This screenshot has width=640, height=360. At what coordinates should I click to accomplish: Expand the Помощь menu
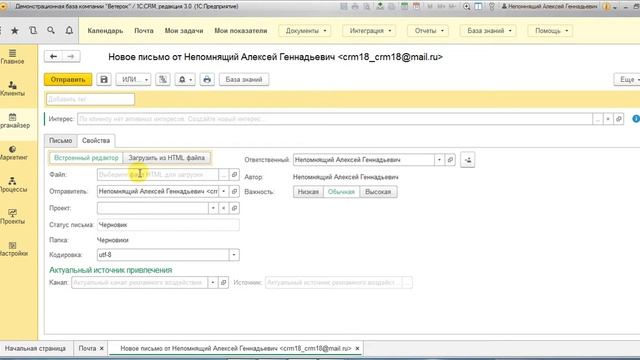(x=551, y=31)
